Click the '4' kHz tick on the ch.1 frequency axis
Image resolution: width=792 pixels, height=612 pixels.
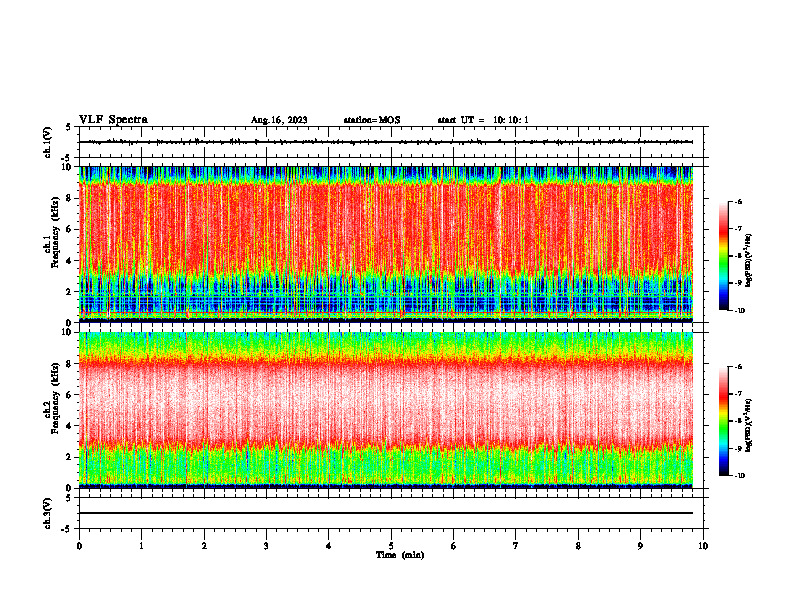pyautogui.click(x=69, y=261)
